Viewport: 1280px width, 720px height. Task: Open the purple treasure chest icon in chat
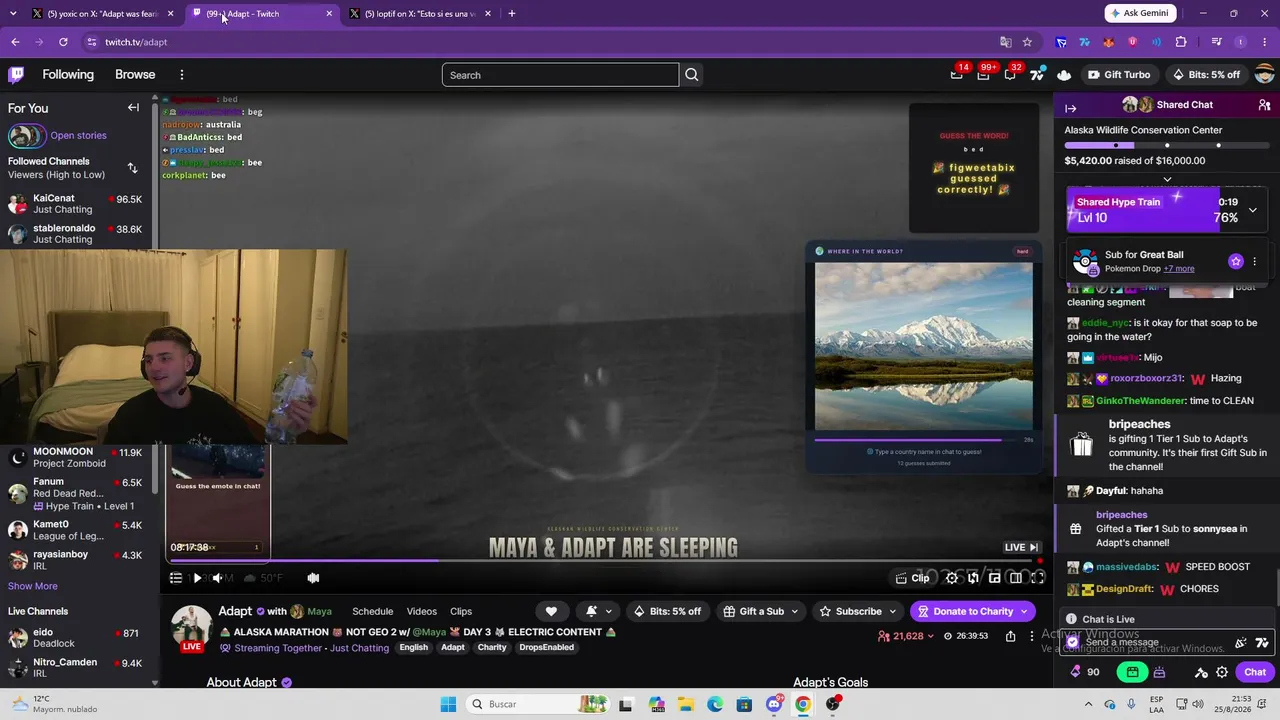1159,672
